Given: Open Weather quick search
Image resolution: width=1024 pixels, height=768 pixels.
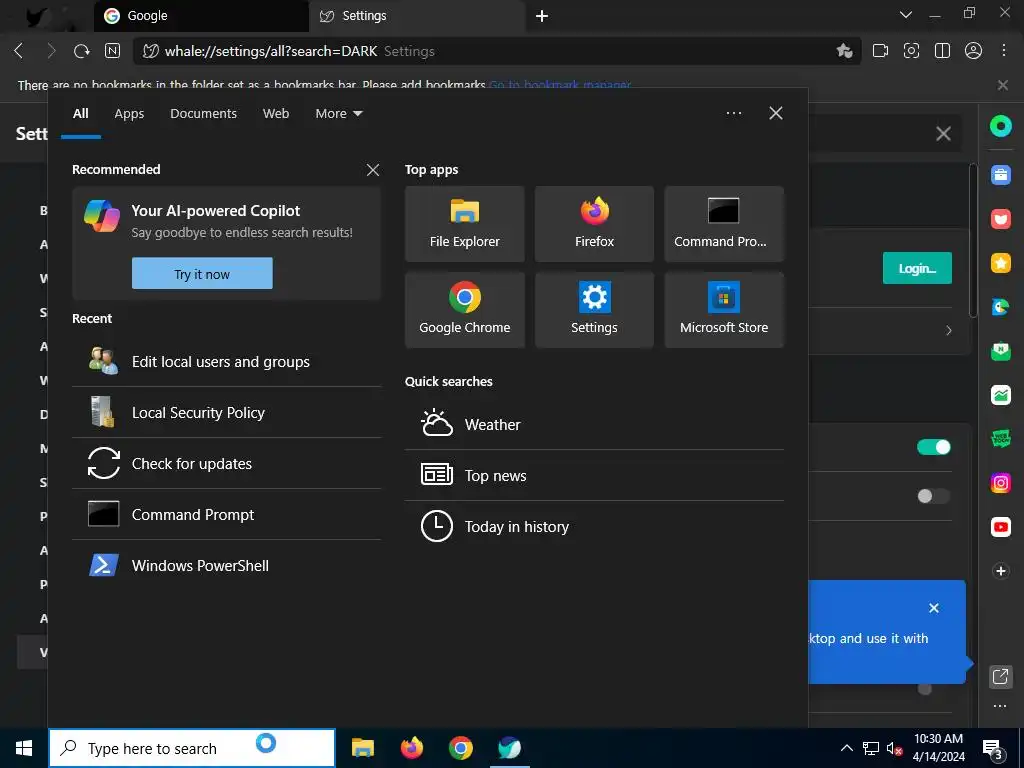Looking at the screenshot, I should (x=594, y=424).
